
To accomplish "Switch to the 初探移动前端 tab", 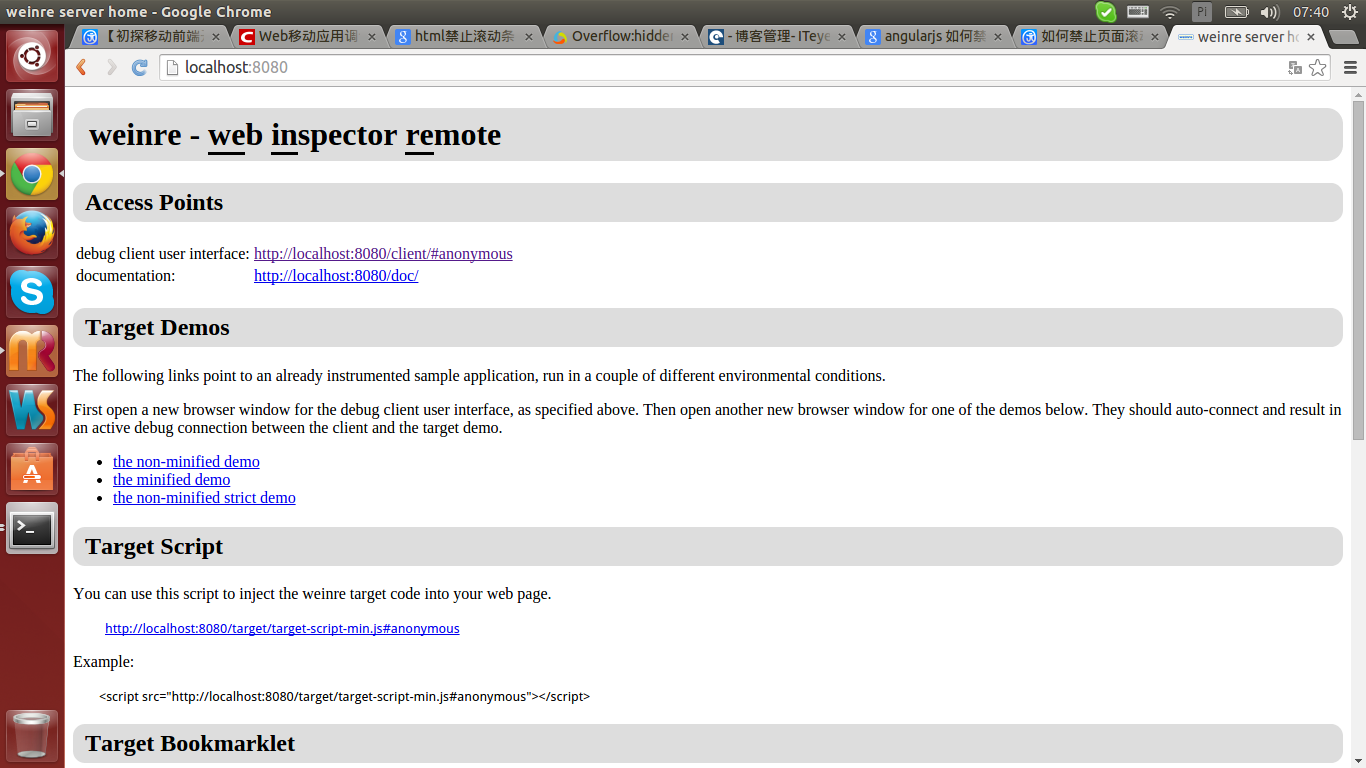I will pos(150,37).
